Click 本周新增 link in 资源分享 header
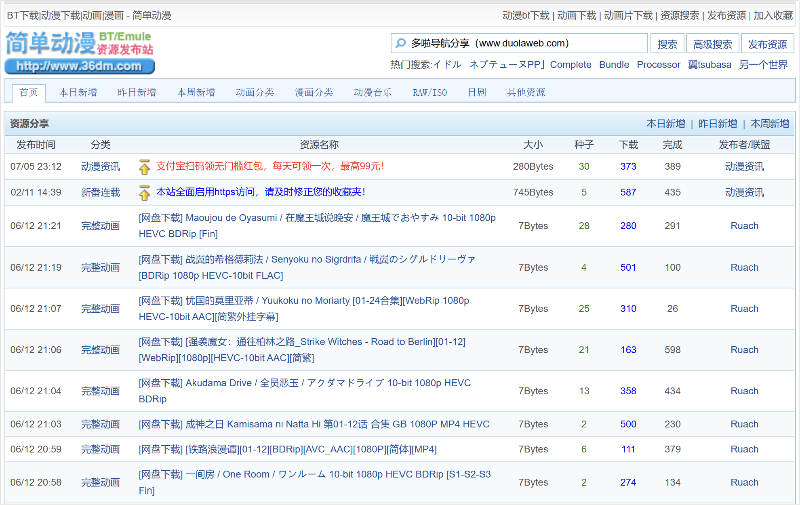This screenshot has width=800, height=505. [x=770, y=124]
